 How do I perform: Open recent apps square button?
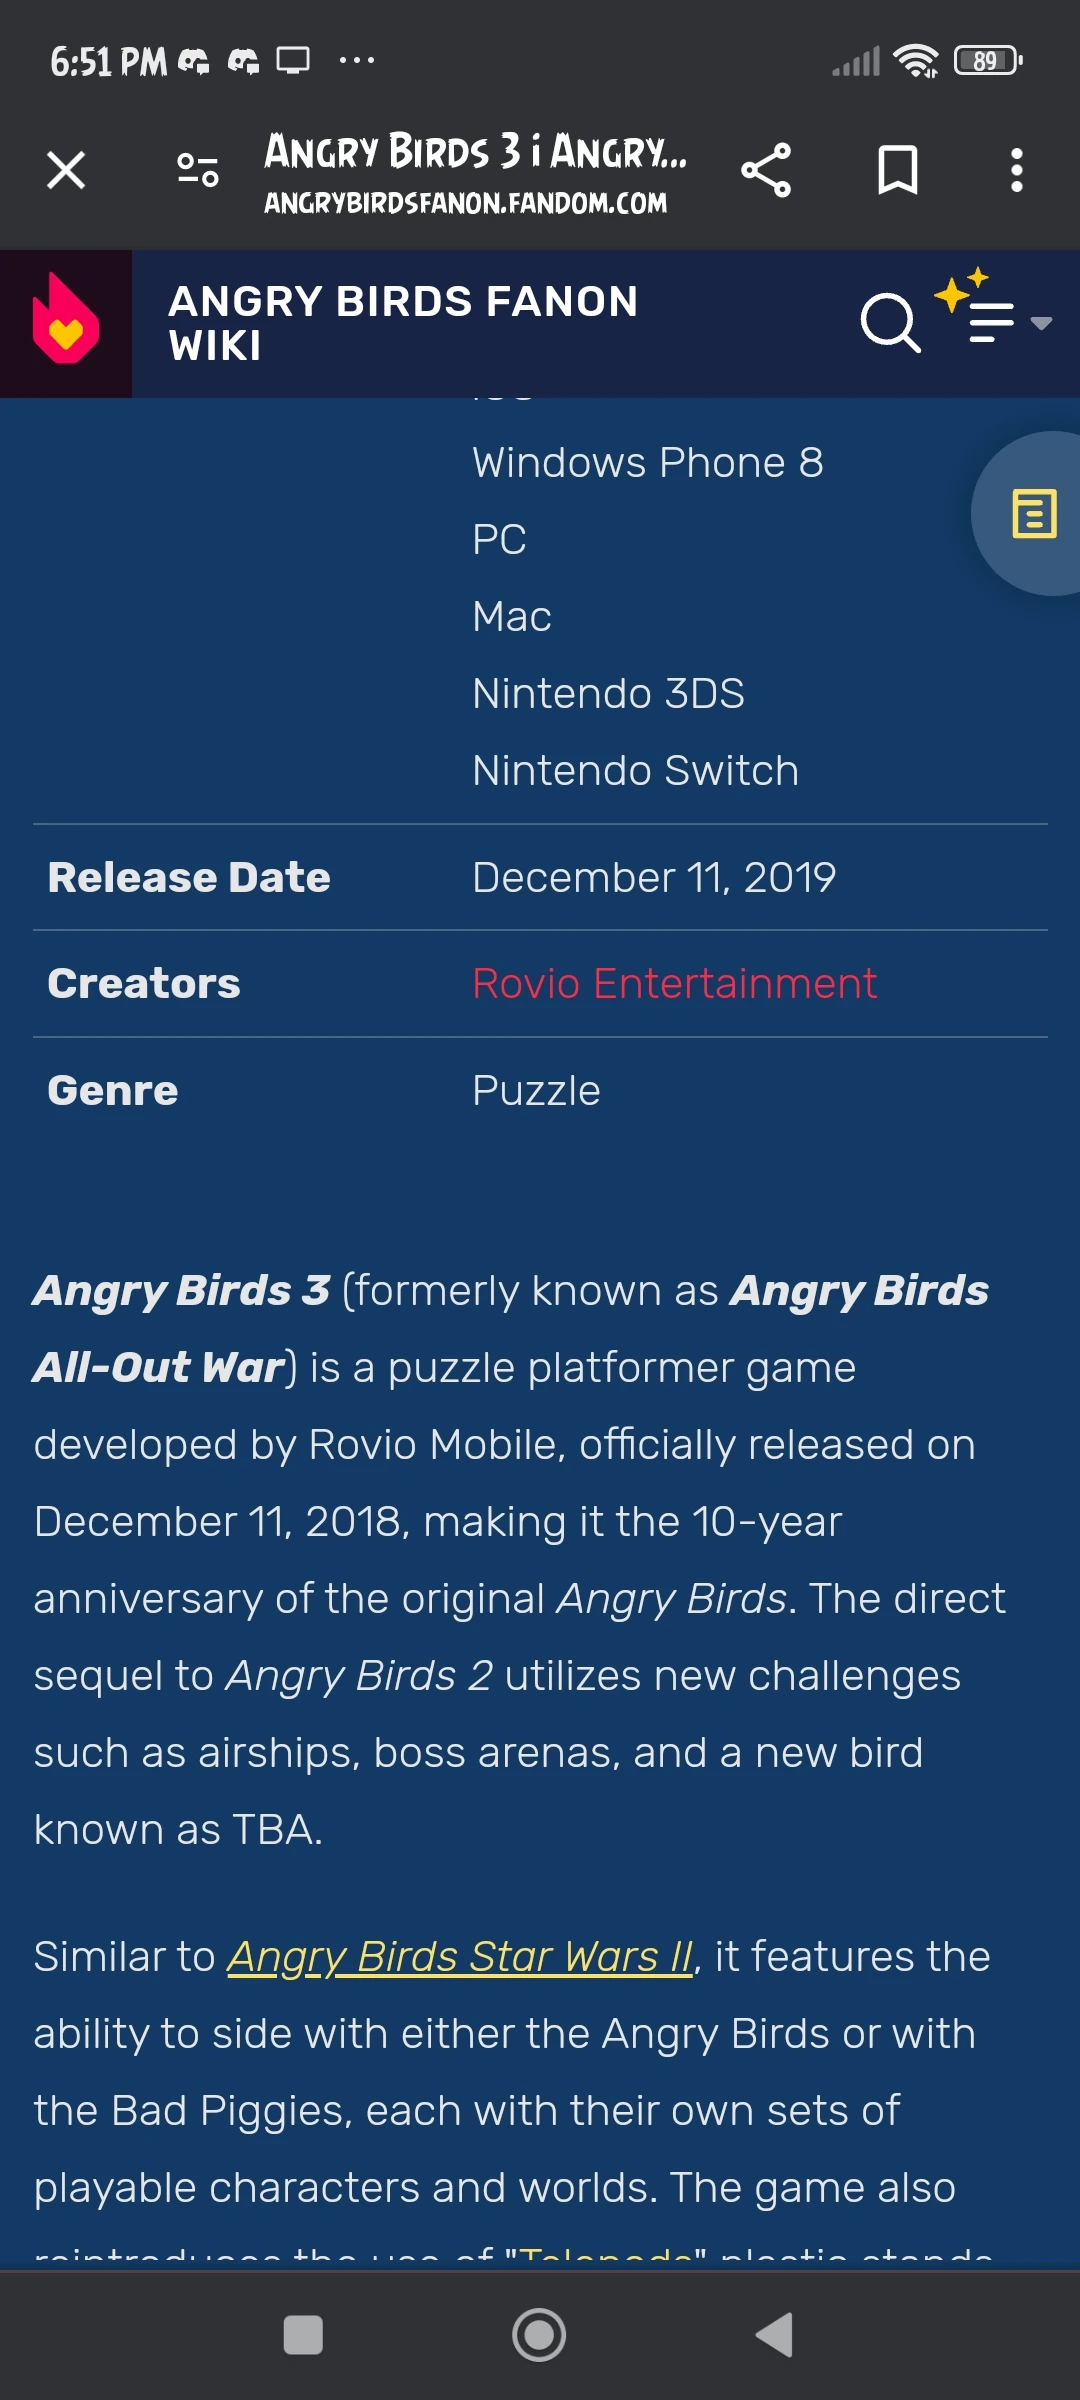pos(303,2336)
